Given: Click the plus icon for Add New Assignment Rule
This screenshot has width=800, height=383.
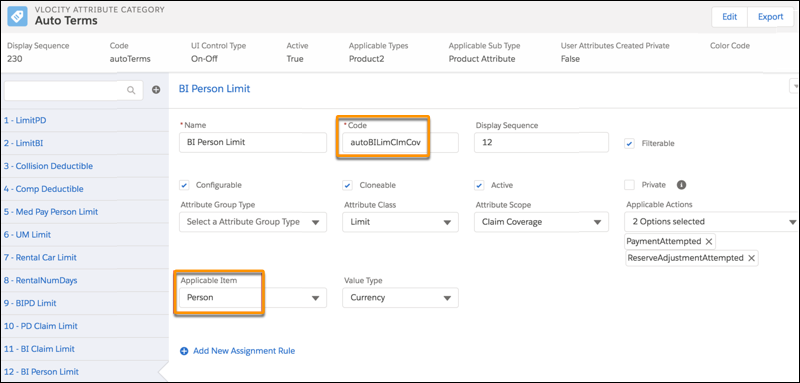Looking at the screenshot, I should (184, 351).
